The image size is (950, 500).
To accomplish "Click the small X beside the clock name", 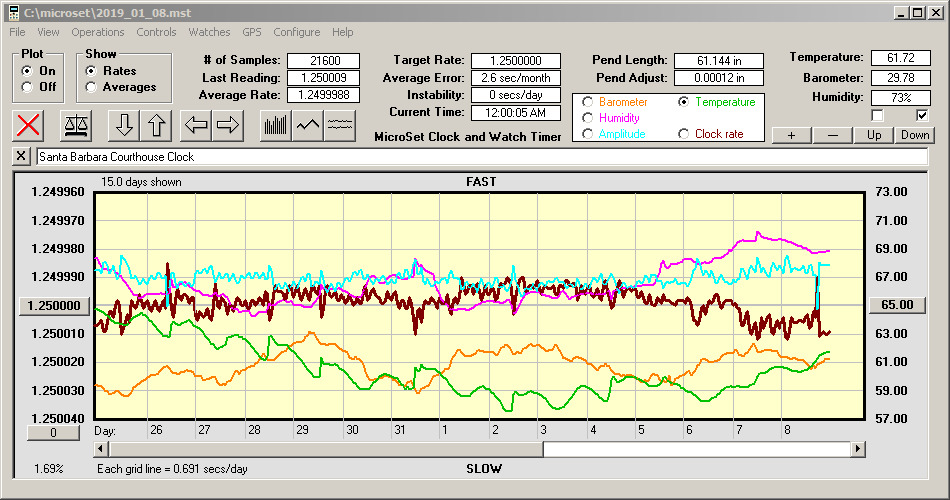I will [x=21, y=156].
